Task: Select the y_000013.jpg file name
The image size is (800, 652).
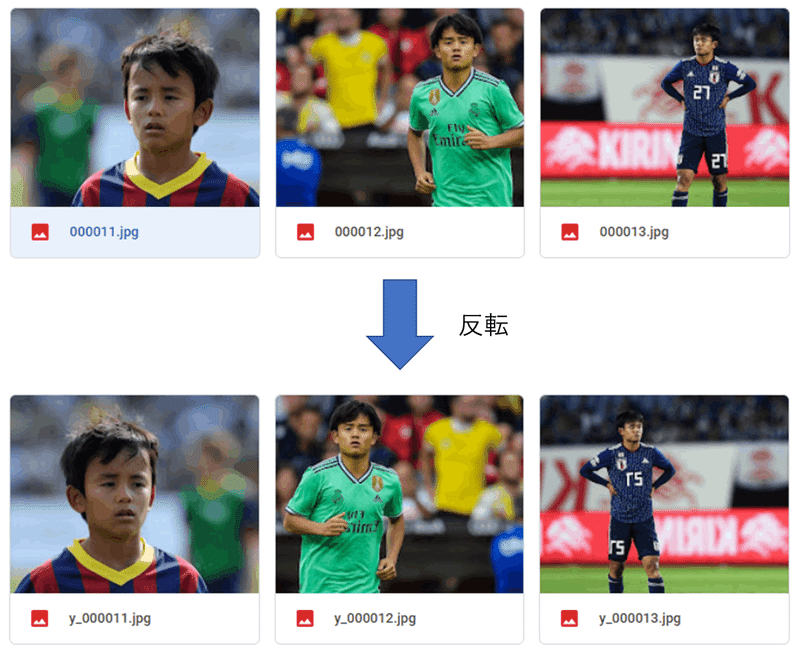Action: point(640,618)
